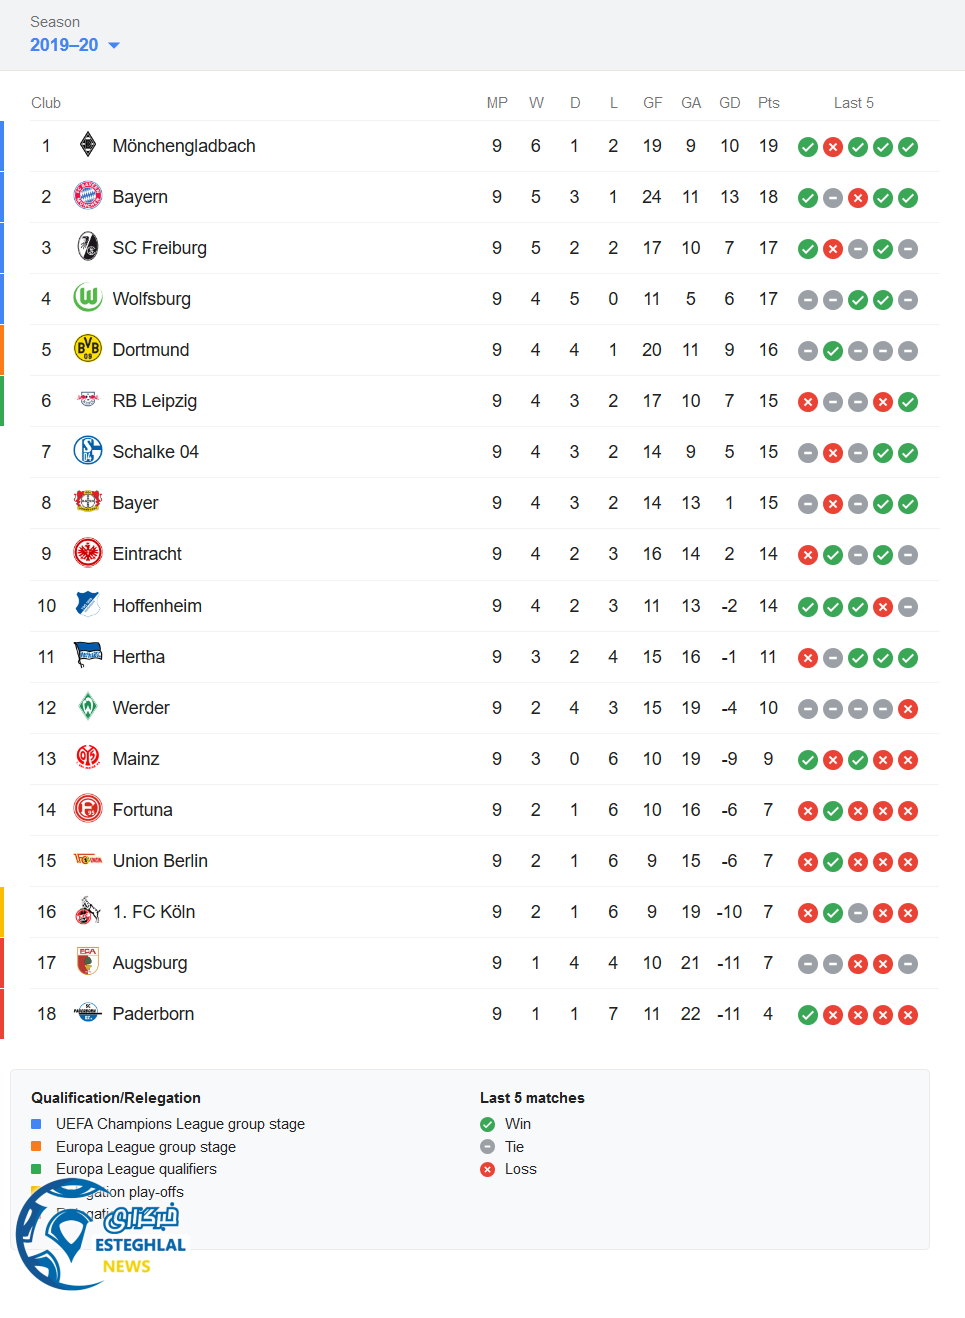This screenshot has height=1318, width=965.
Task: Select the Wolfsburg logo icon
Action: coord(88,298)
